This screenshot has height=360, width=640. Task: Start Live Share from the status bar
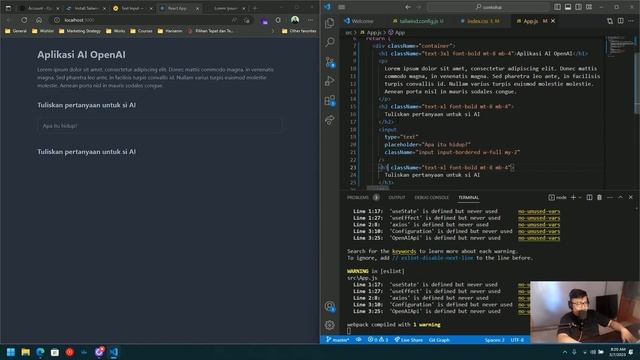pos(408,340)
